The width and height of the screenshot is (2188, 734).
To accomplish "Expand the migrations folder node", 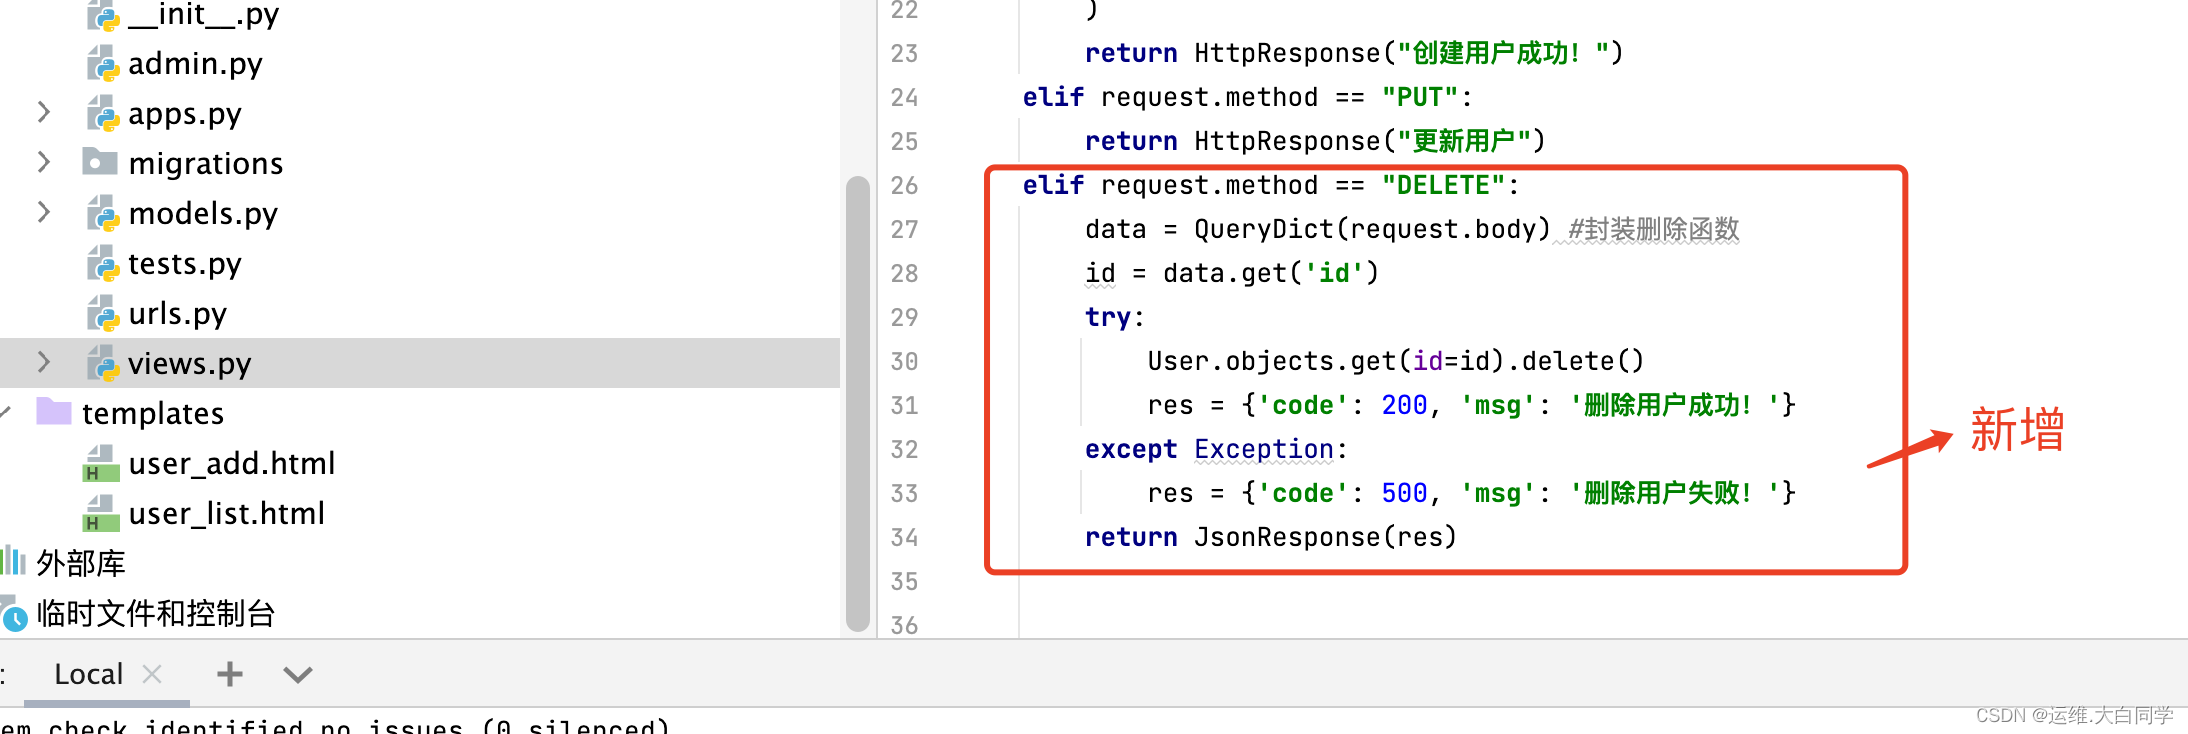I will (x=43, y=162).
